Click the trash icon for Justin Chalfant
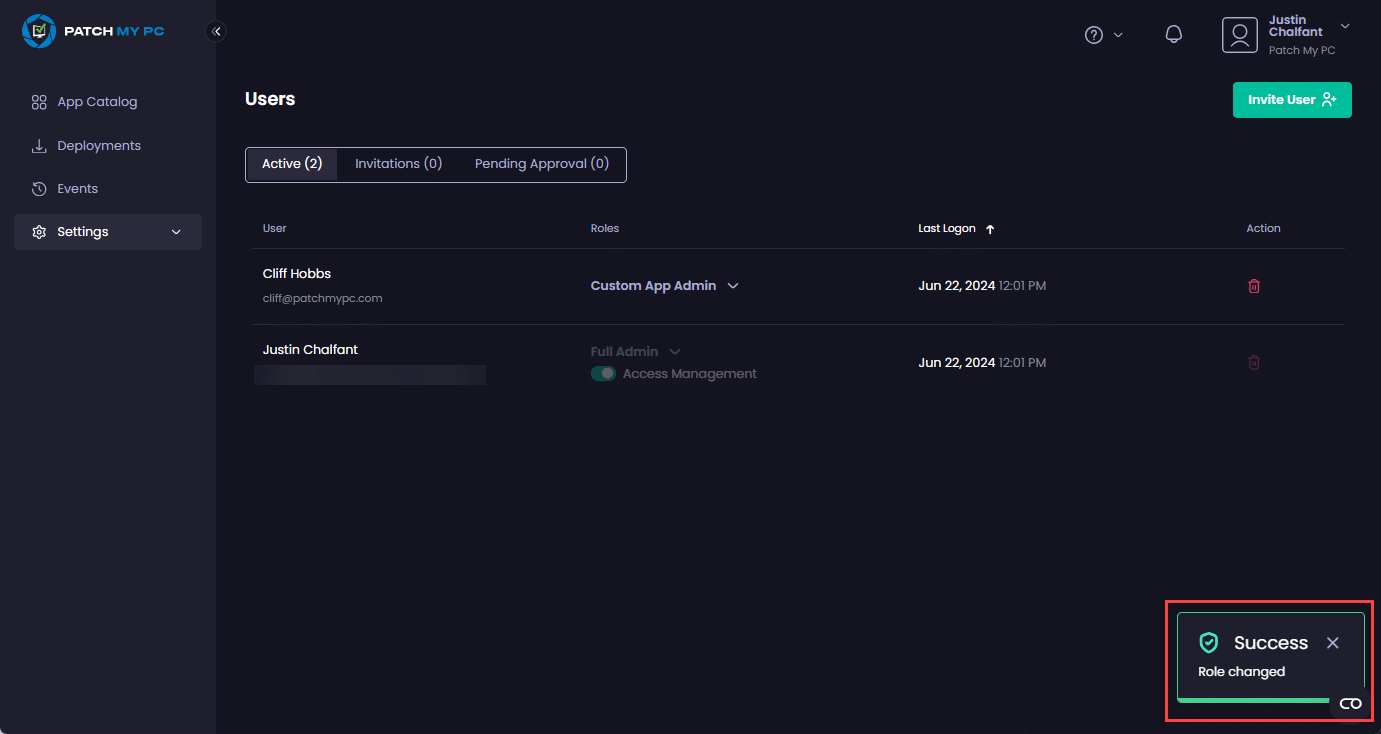This screenshot has width=1381, height=734. pyautogui.click(x=1254, y=363)
